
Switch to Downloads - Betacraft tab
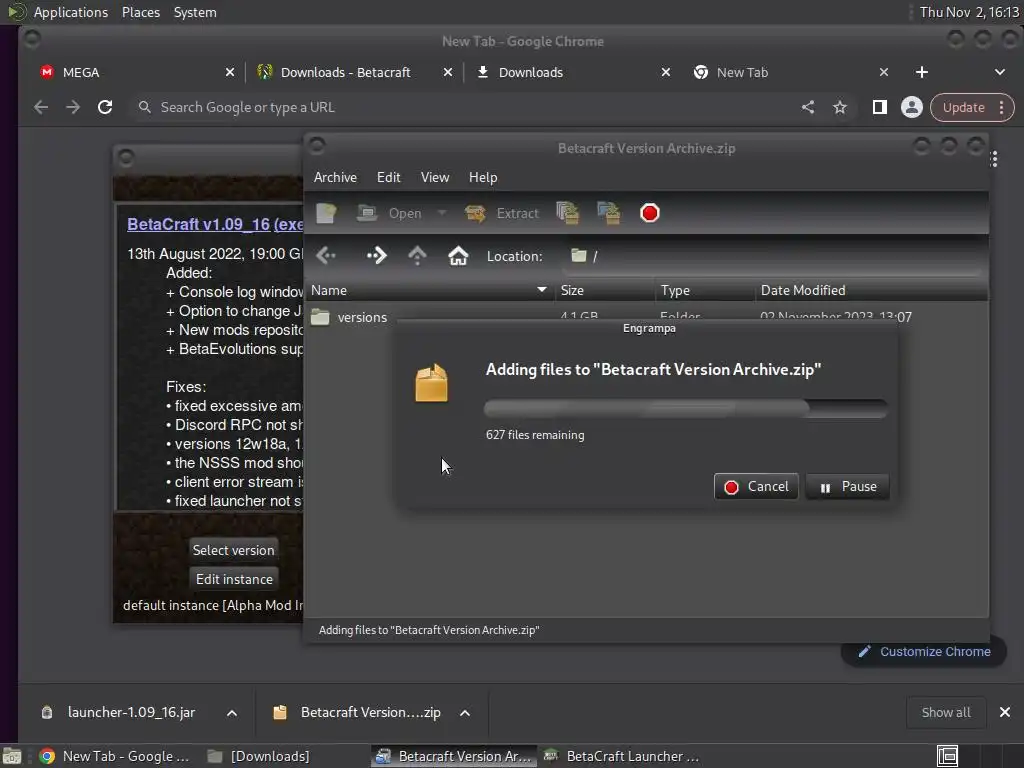(x=353, y=72)
